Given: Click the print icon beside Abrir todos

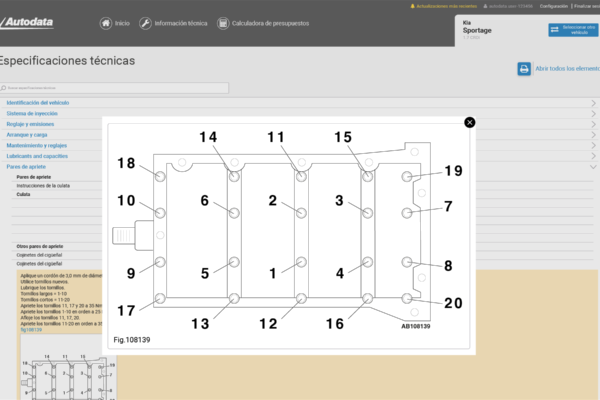Looking at the screenshot, I should point(523,69).
